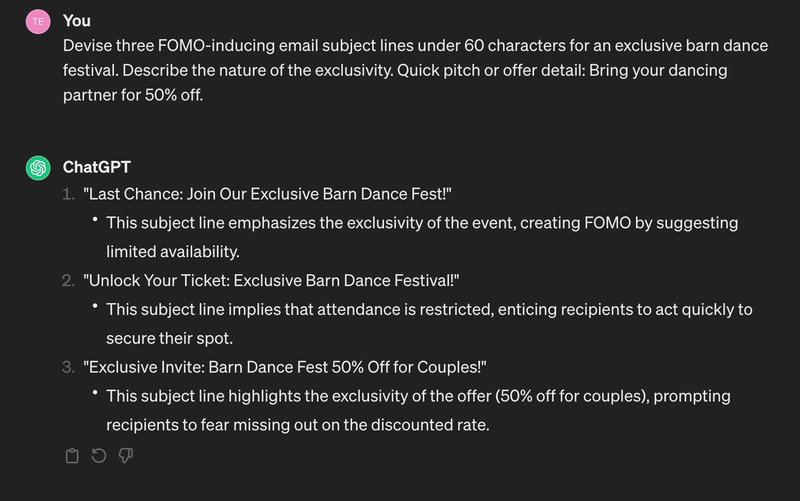
Task: Click the "You" sender name
Action: [x=77, y=21]
